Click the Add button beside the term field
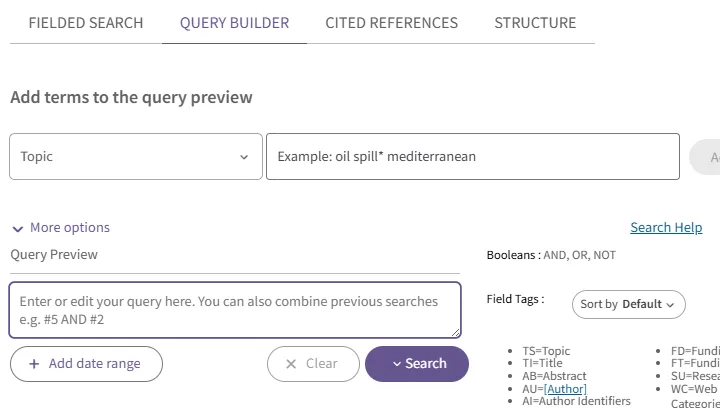 click(706, 157)
